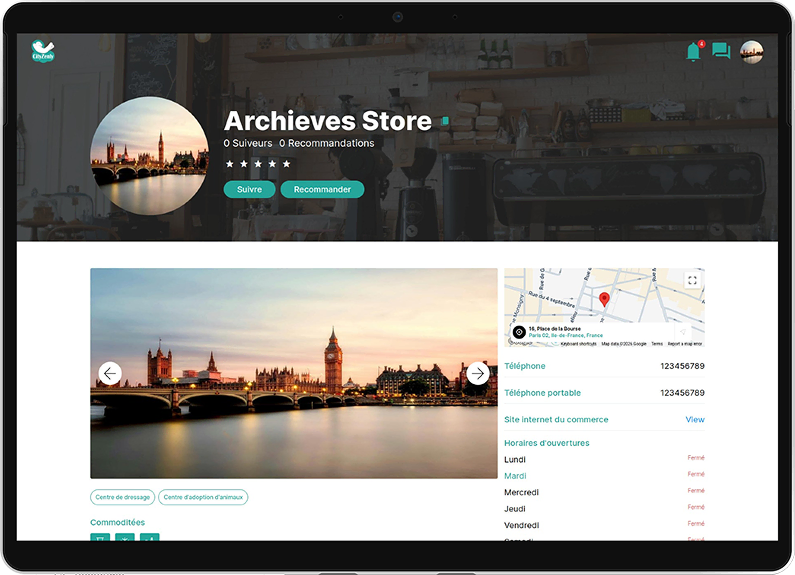The width and height of the screenshot is (795, 575).
Task: Click the Téléphone portable label
Action: [542, 392]
